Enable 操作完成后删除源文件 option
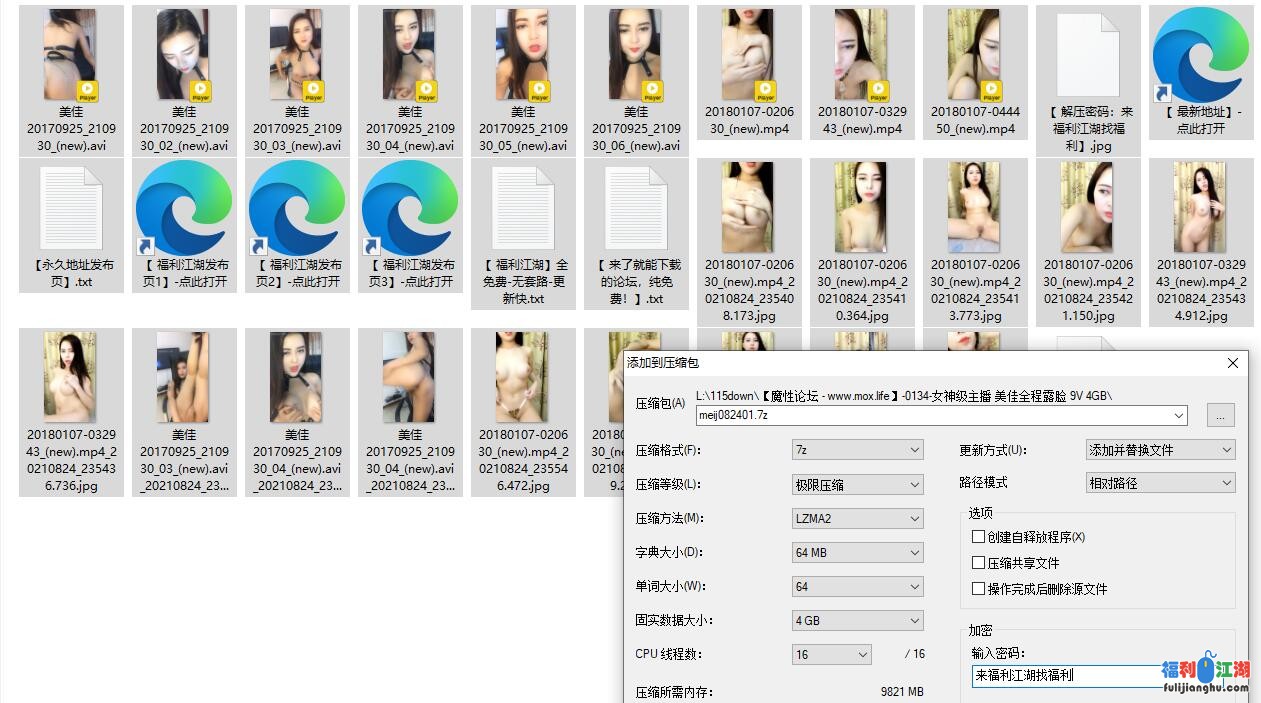The width and height of the screenshot is (1261, 703). (x=977, y=589)
